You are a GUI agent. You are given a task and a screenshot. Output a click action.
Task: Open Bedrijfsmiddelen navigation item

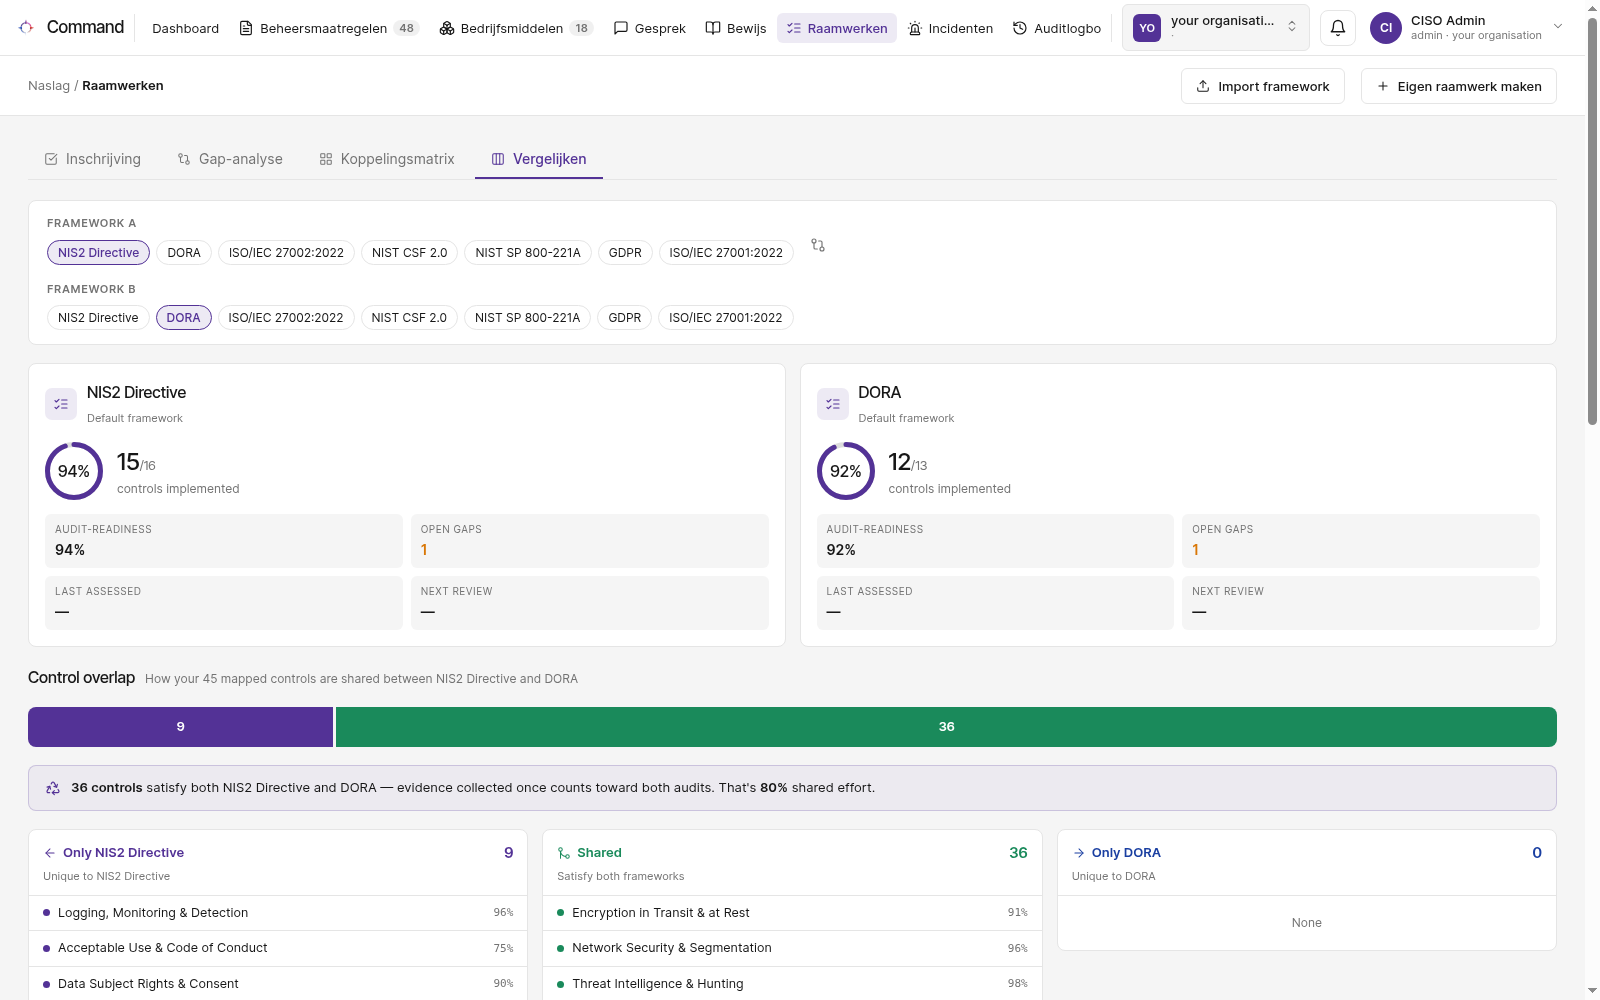[x=516, y=28]
